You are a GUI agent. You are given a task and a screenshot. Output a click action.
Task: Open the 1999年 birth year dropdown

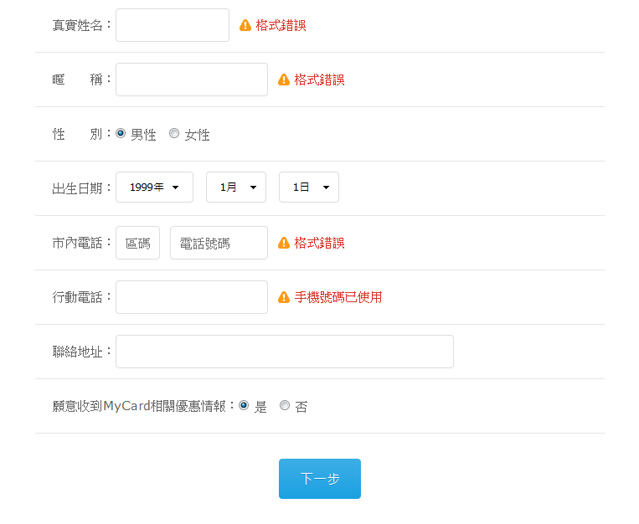tap(154, 187)
